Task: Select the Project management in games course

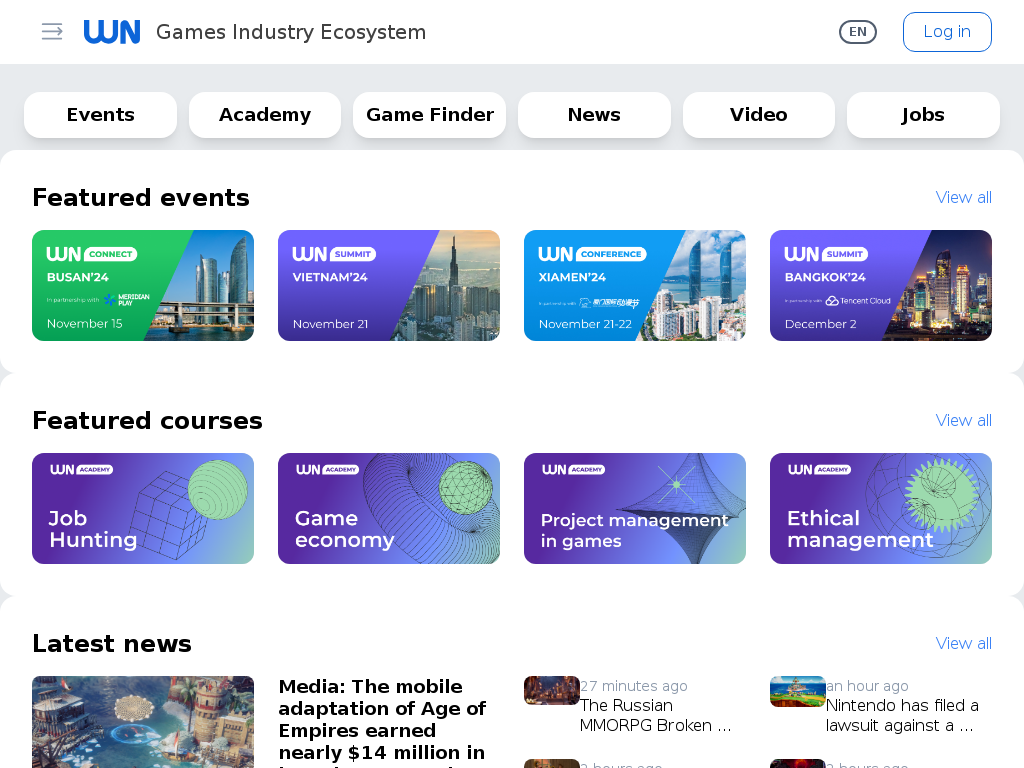Action: [x=635, y=509]
